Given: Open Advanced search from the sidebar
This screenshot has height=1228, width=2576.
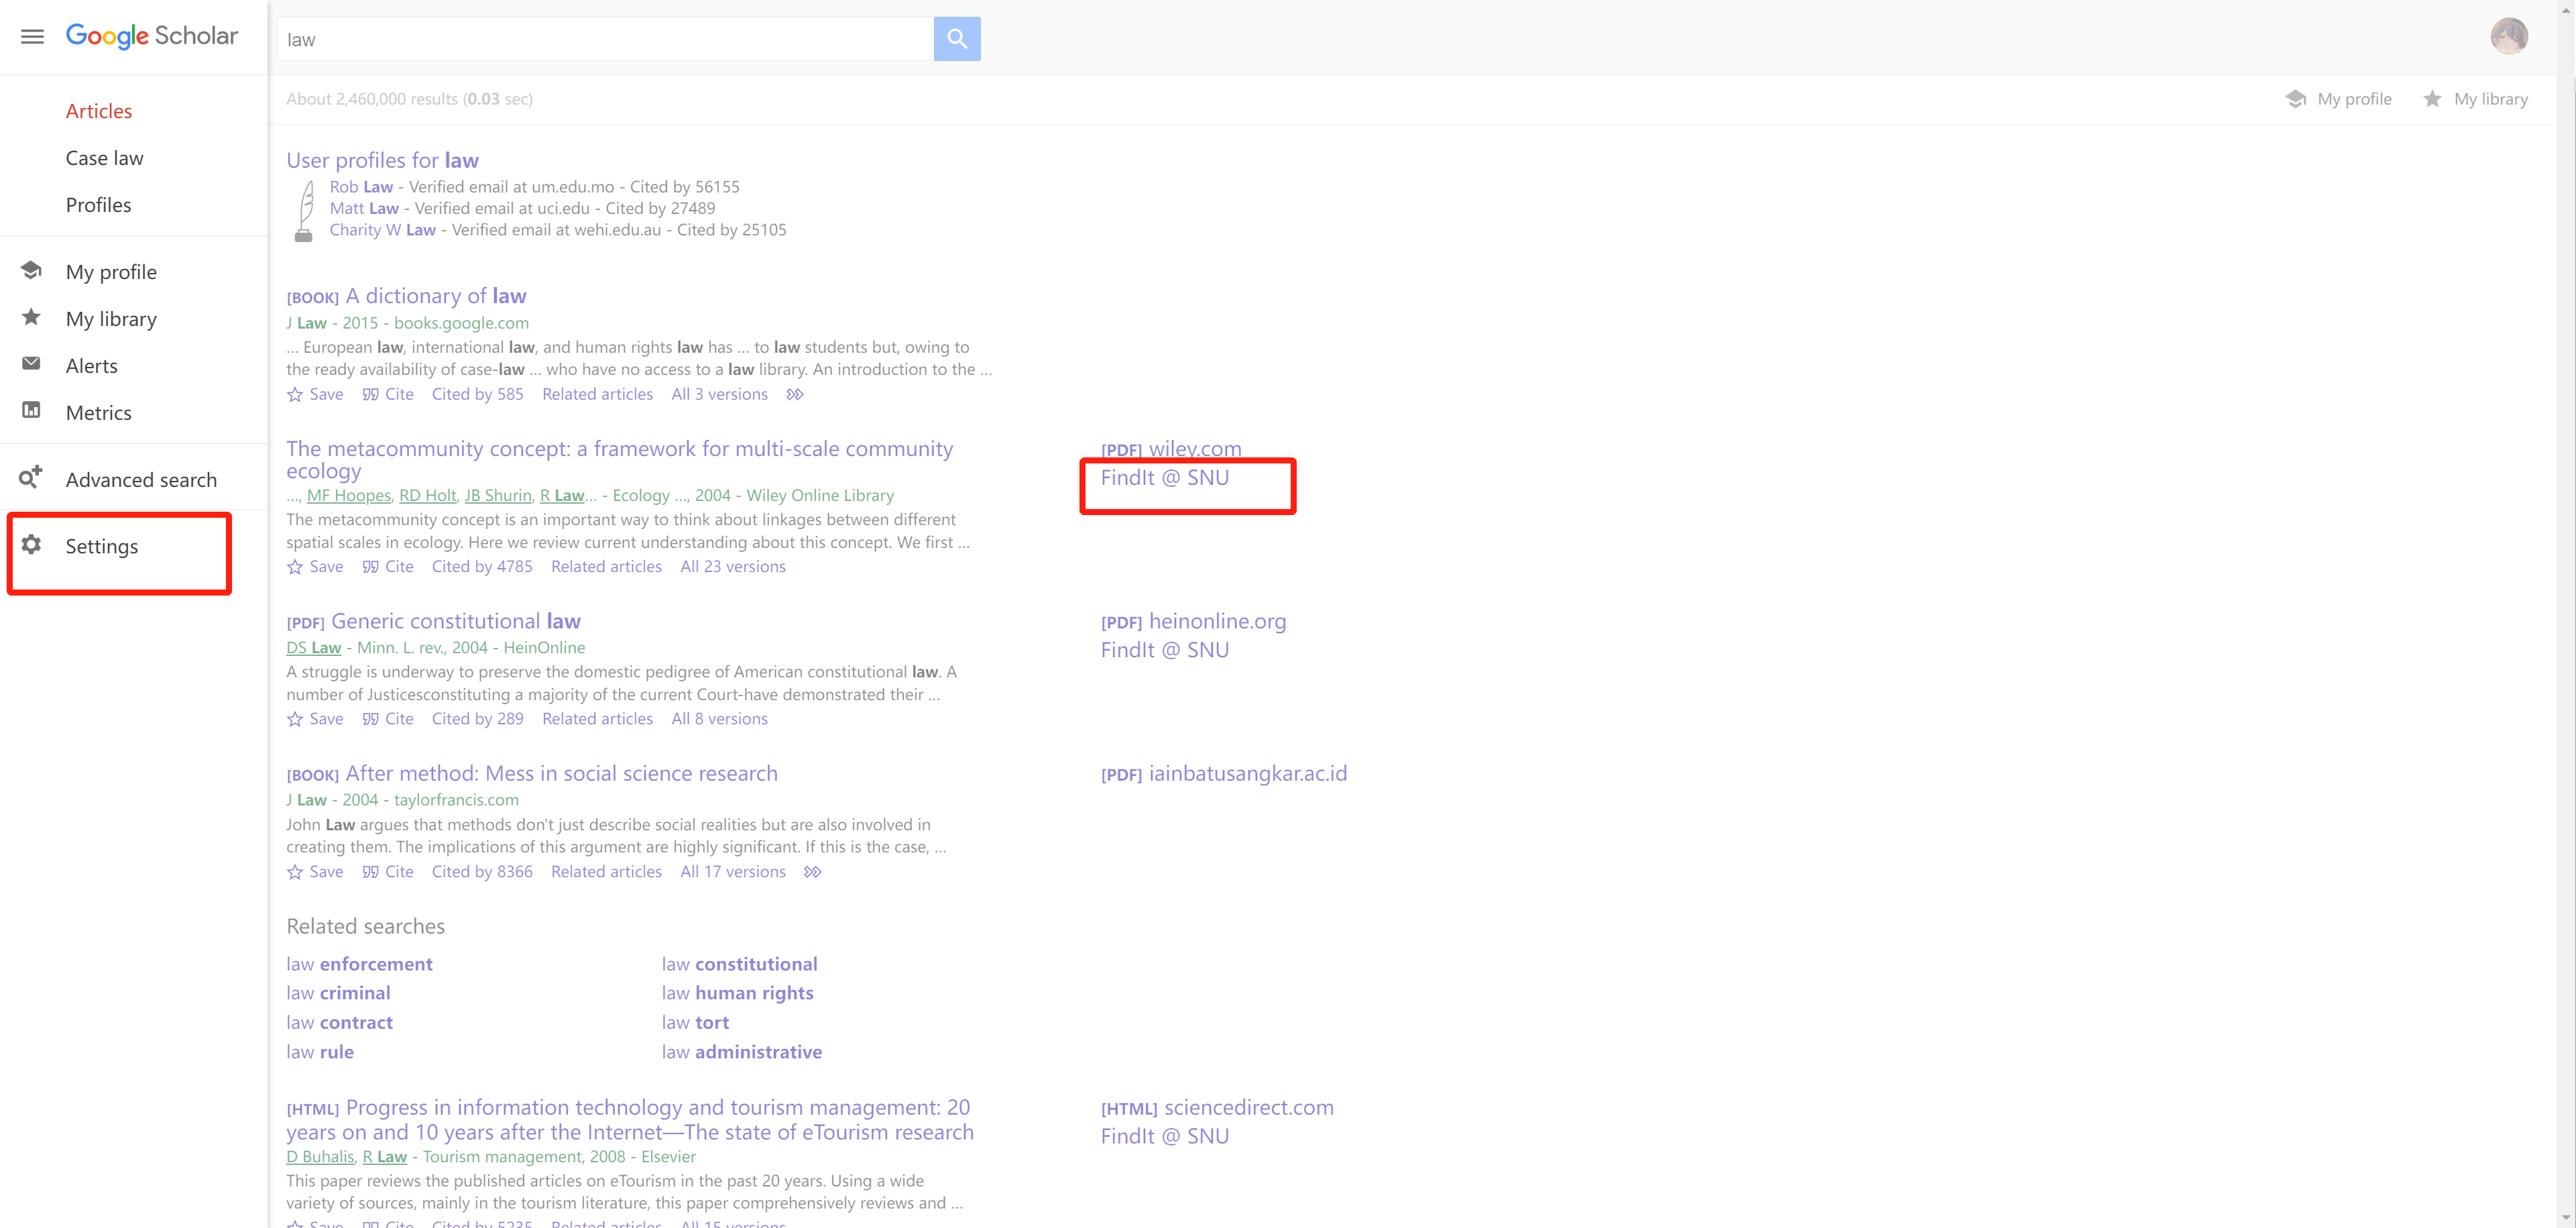Looking at the screenshot, I should coord(141,480).
